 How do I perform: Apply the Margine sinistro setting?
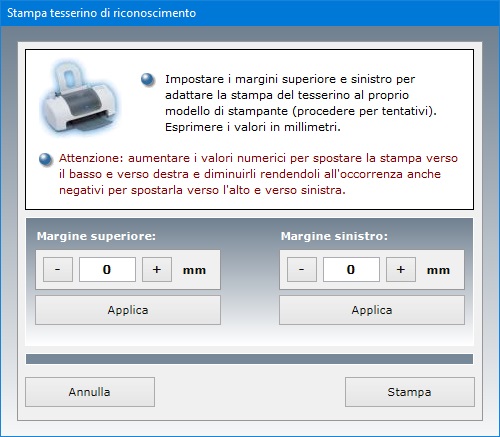coord(372,310)
